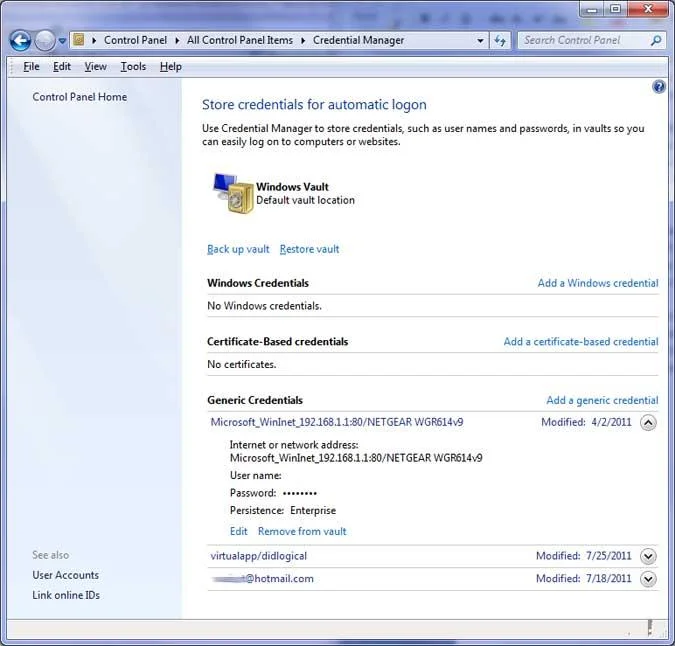Select the Windows Vault safe icon
The height and width of the screenshot is (646, 675).
(x=233, y=193)
